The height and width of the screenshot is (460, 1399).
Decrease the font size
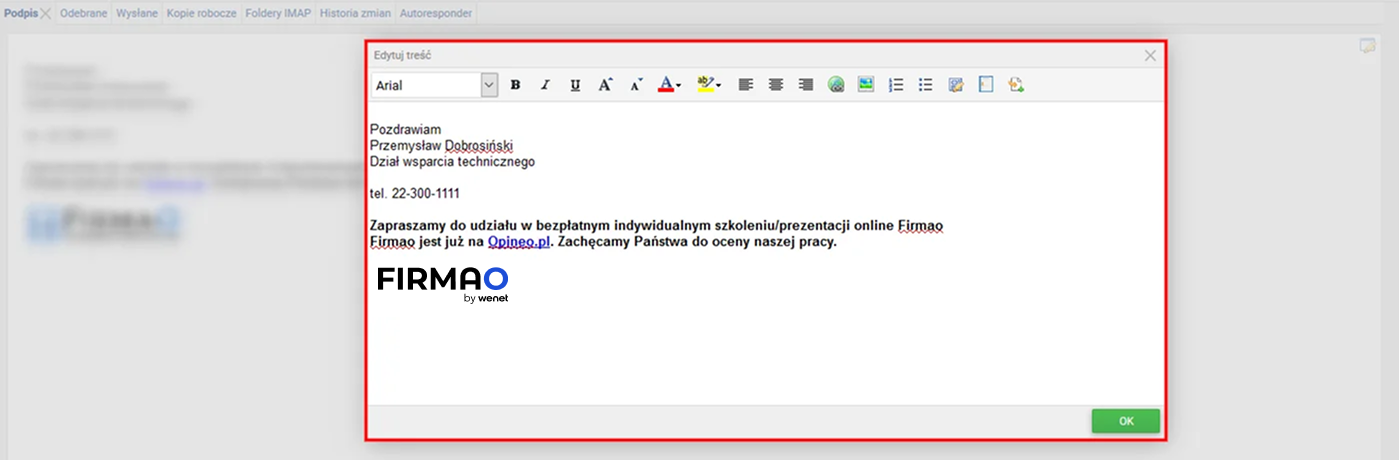click(x=636, y=85)
